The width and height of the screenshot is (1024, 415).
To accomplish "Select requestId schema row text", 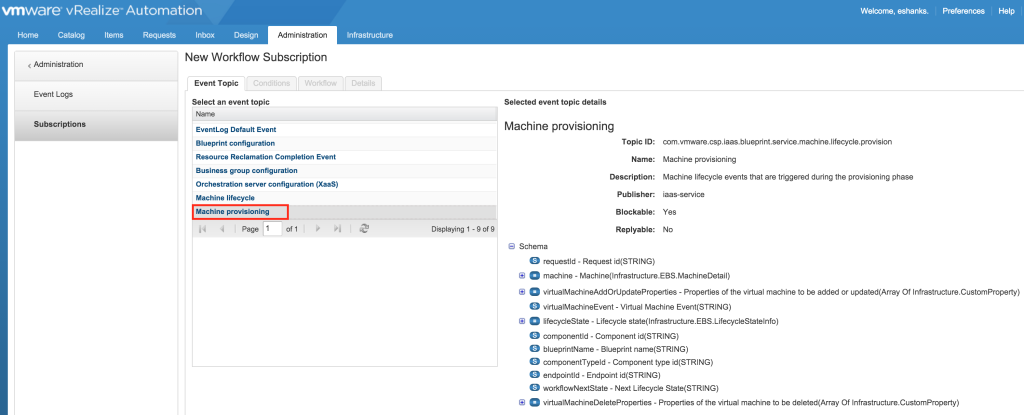I will (599, 261).
